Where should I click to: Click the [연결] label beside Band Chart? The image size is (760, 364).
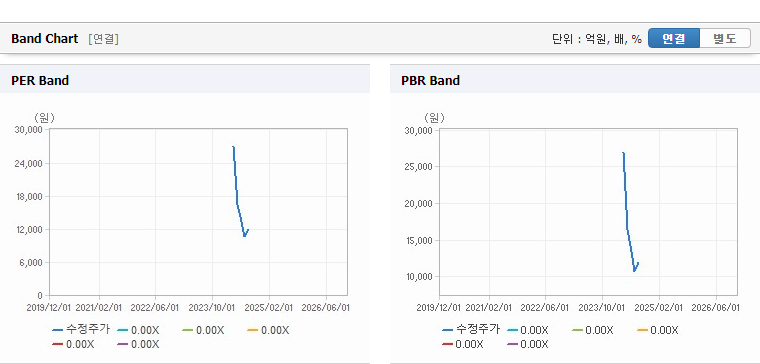[103, 39]
